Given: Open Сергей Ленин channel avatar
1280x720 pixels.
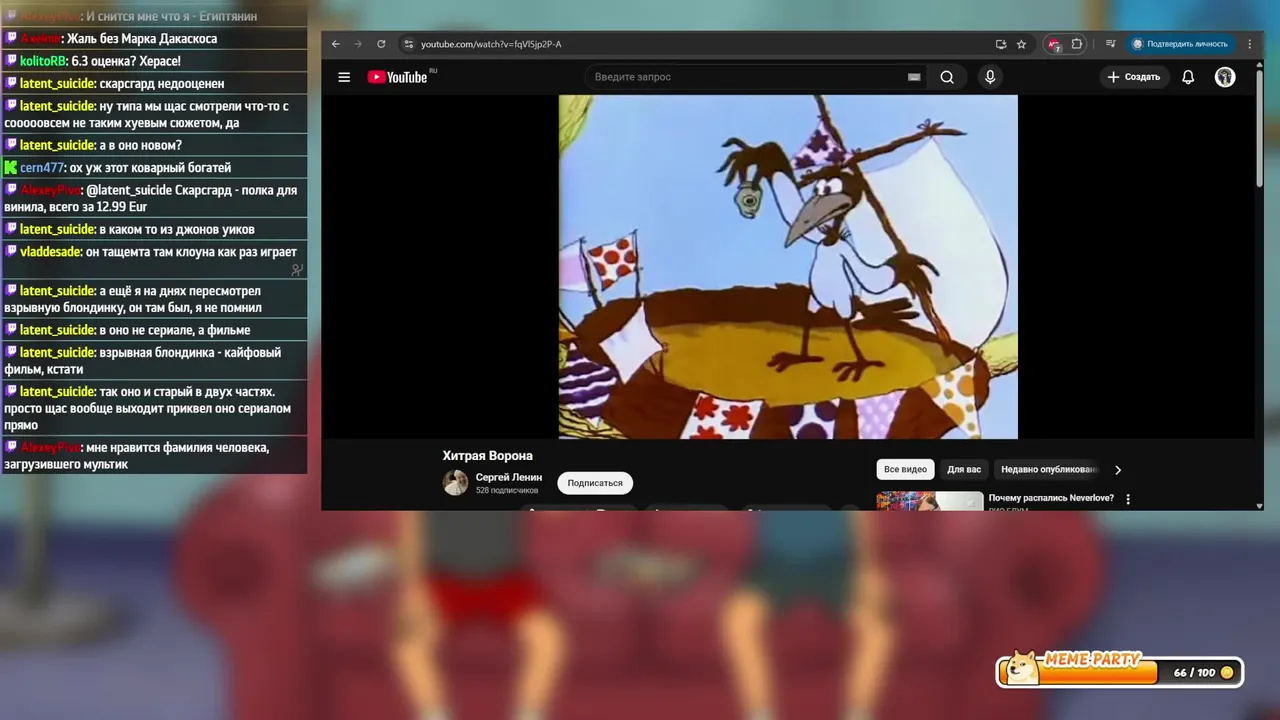Looking at the screenshot, I should click(456, 483).
